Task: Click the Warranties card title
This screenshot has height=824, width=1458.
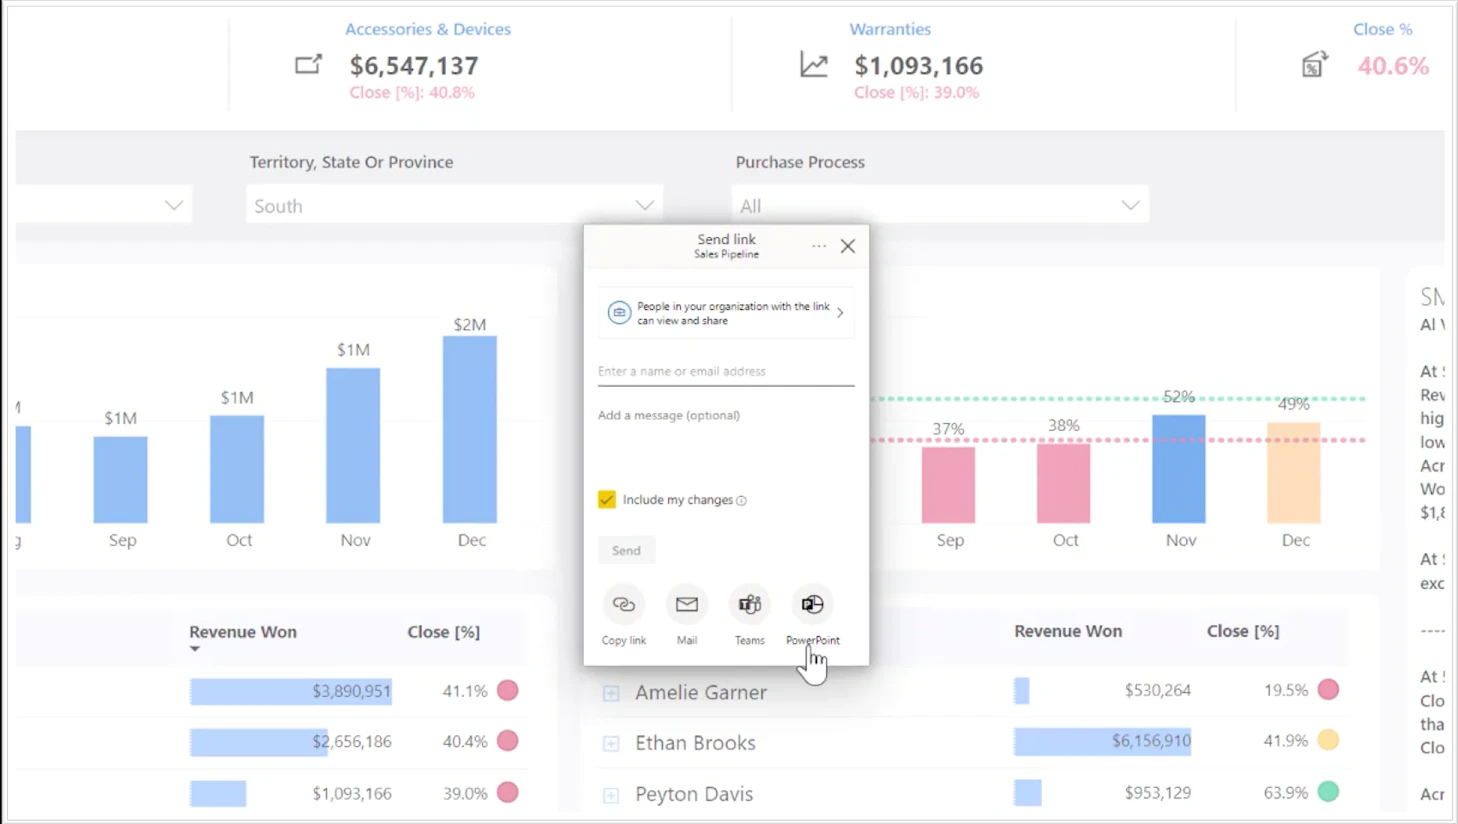Action: (x=890, y=29)
